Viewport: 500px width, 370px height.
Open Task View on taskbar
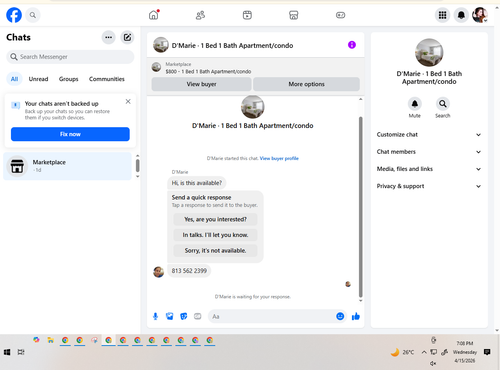coord(21,352)
